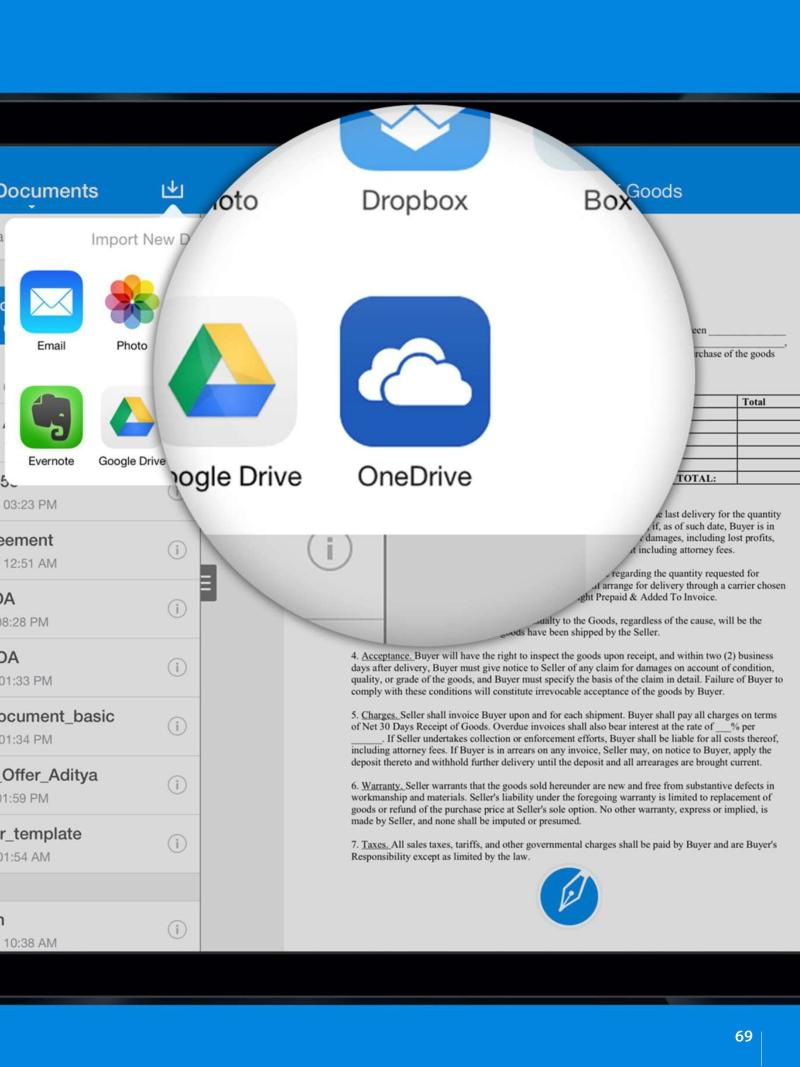Select the r_template list row
This screenshot has height=1067, width=800.
pyautogui.click(x=100, y=844)
